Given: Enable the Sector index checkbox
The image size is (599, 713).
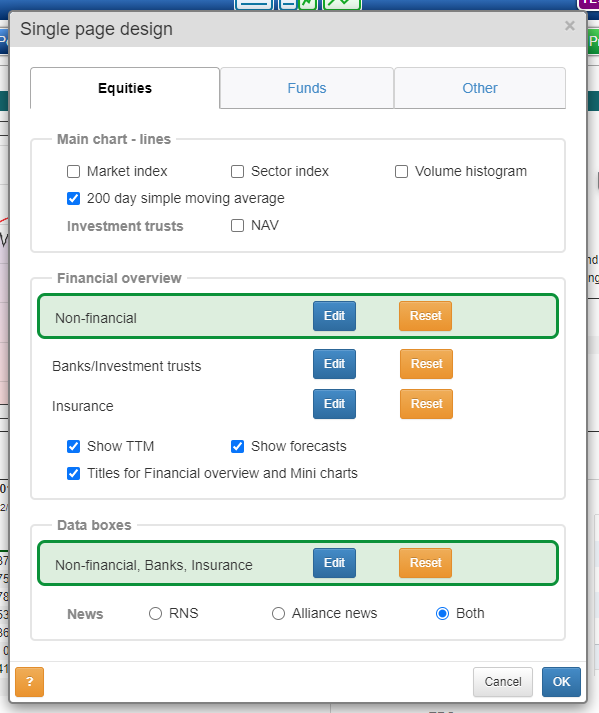Looking at the screenshot, I should tap(237, 171).
